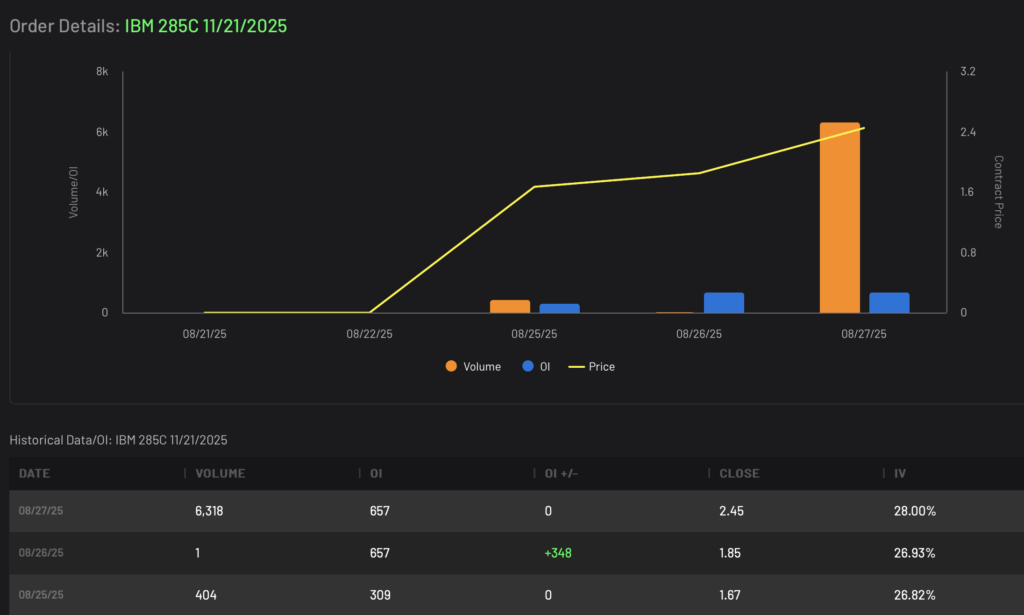This screenshot has width=1024, height=615.
Task: Toggle the Price legend item
Action: [592, 367]
